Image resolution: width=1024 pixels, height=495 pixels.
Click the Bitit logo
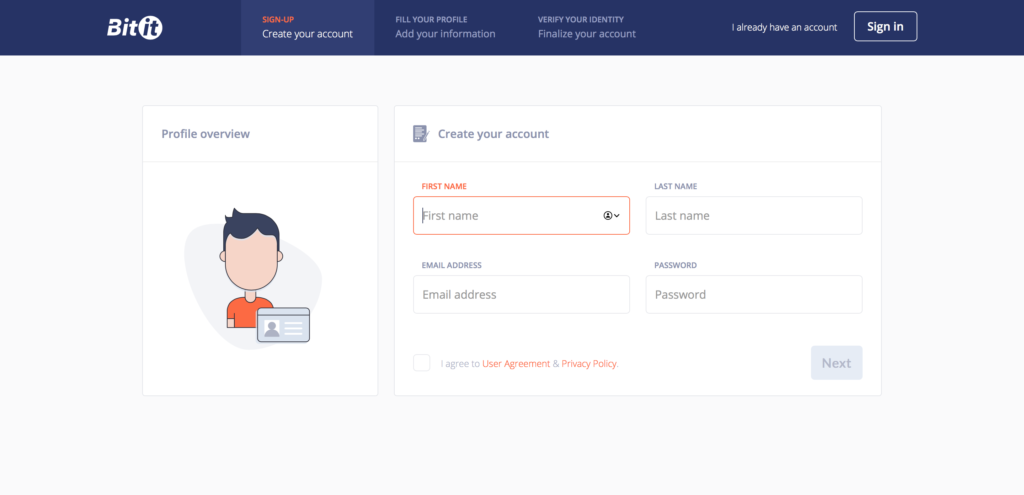[x=135, y=27]
